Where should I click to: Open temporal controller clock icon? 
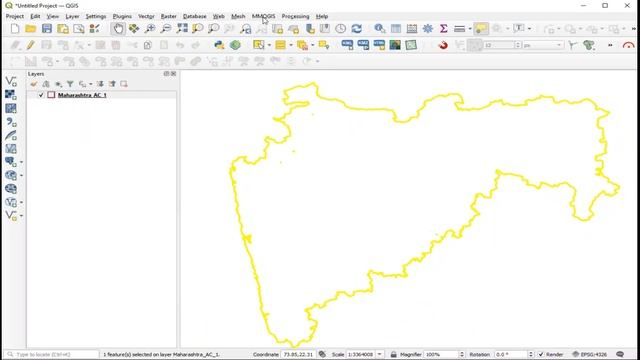coord(340,29)
